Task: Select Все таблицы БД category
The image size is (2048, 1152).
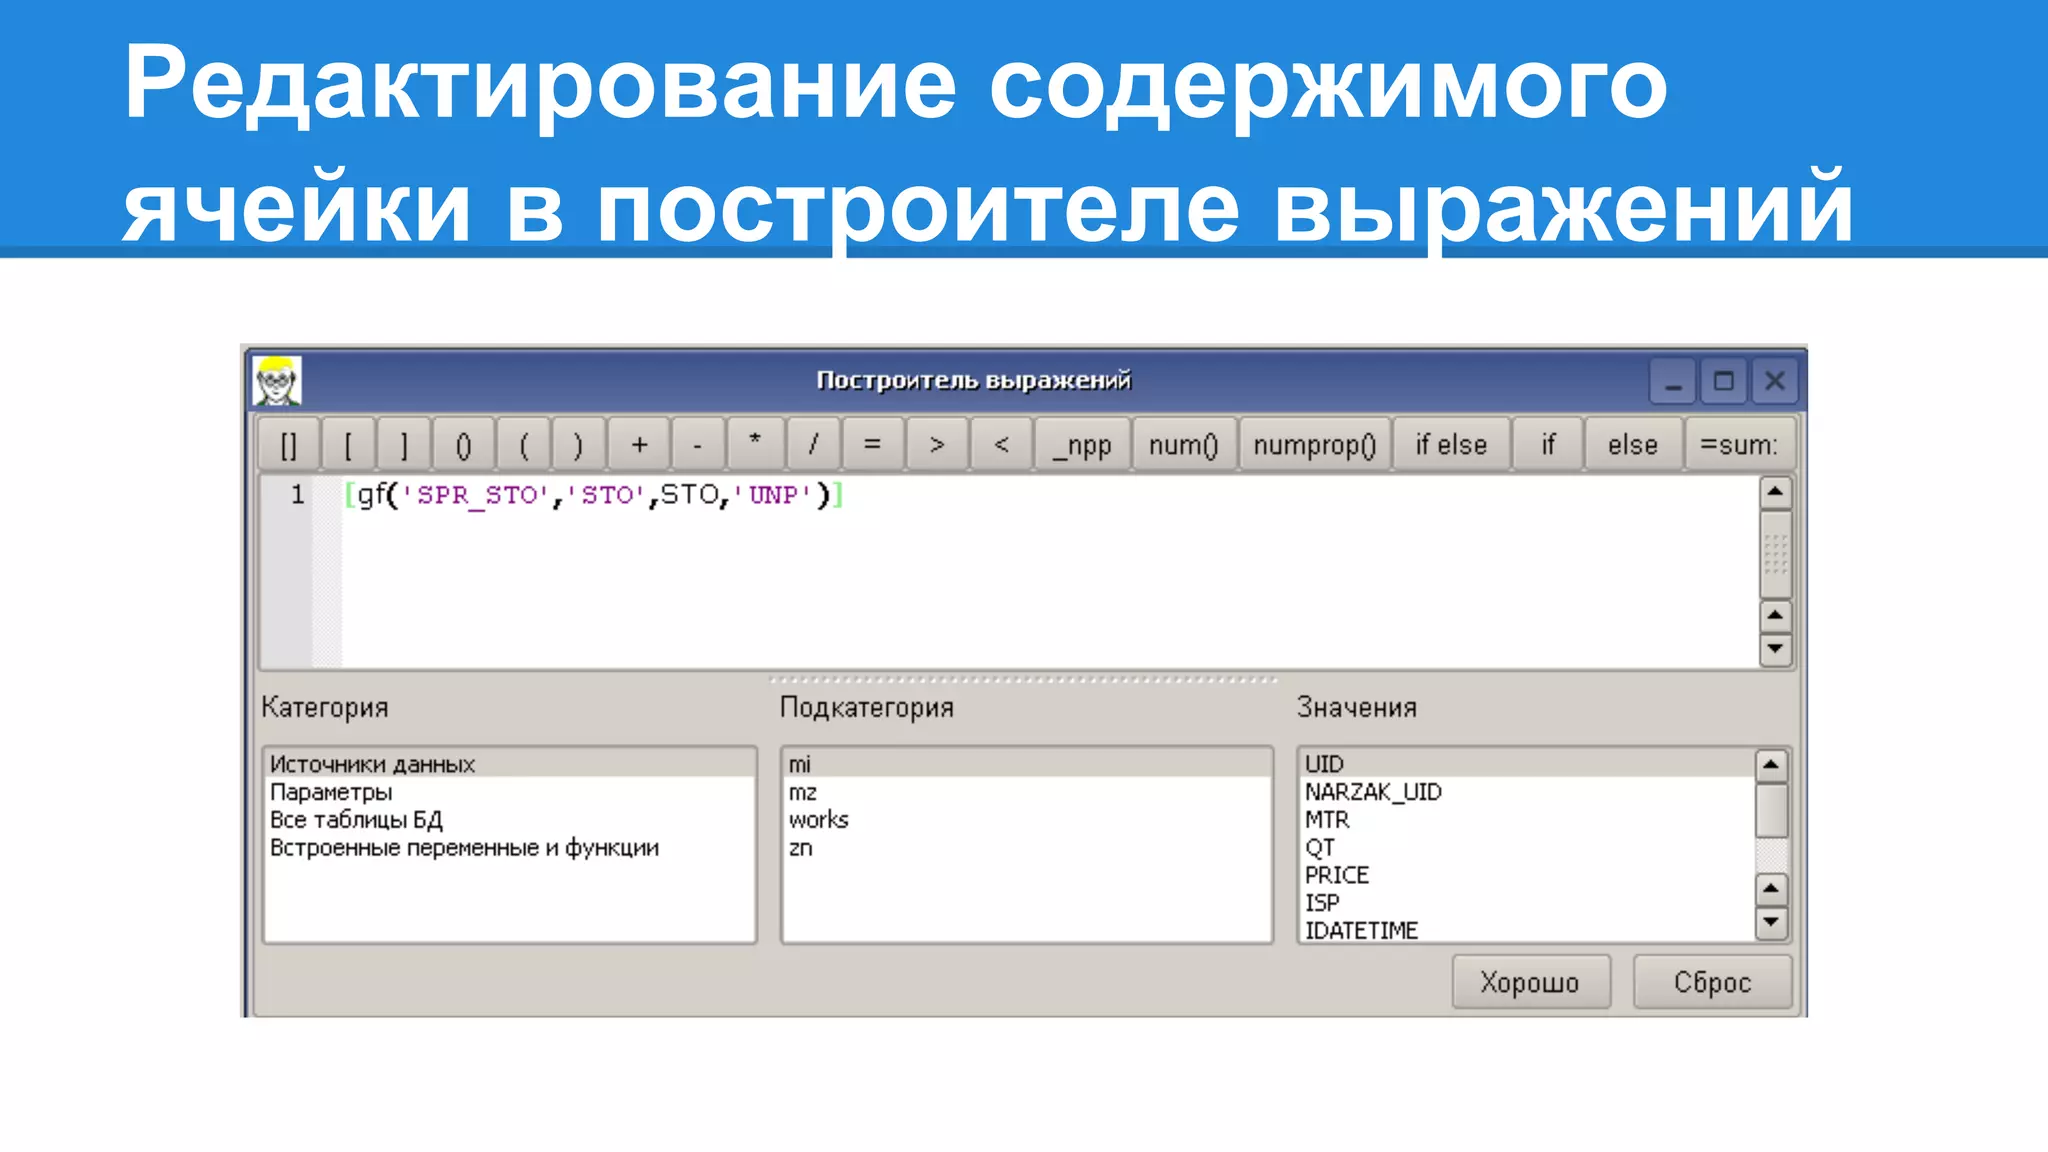Action: point(356,820)
